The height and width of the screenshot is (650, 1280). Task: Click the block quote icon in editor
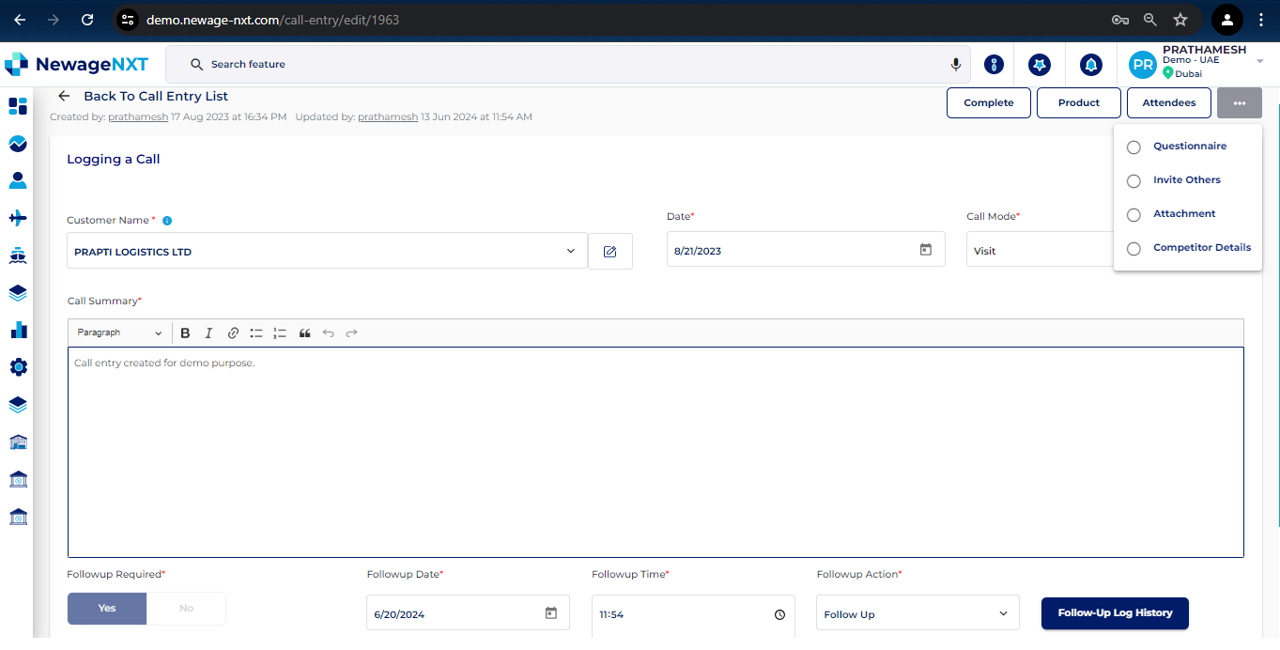coord(305,333)
